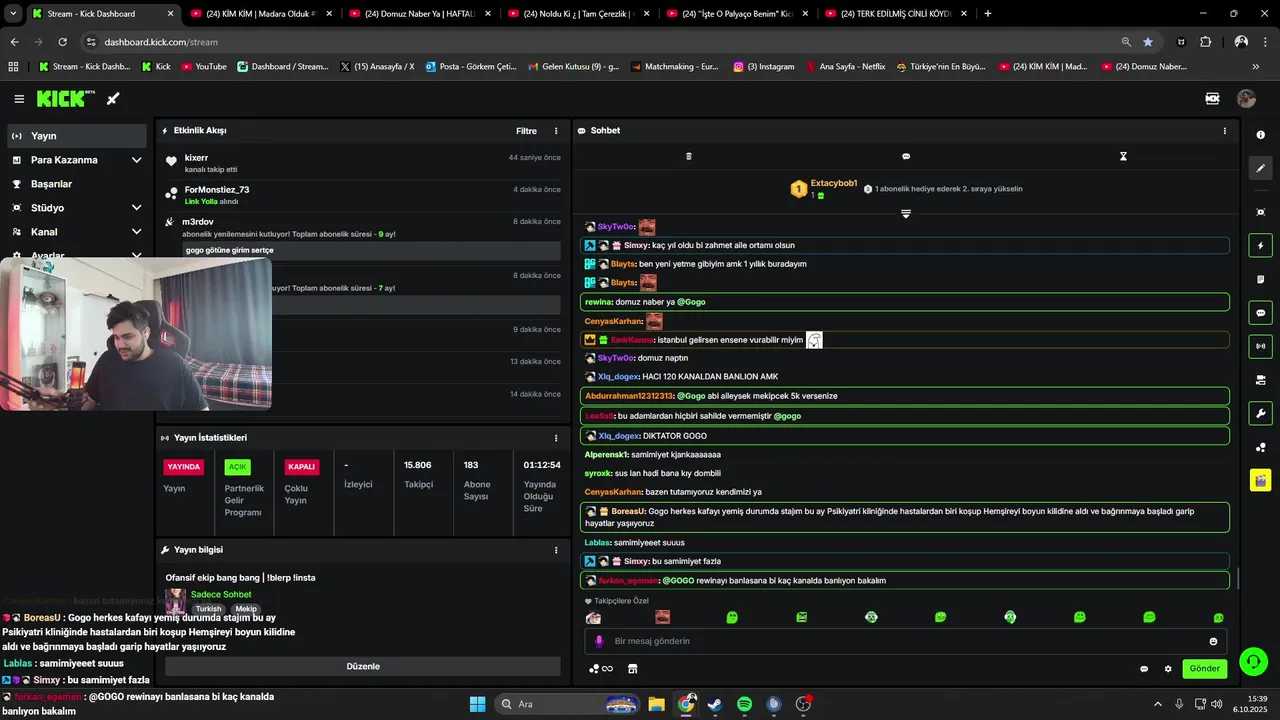Click the green headset support button
Viewport: 1280px width, 720px height.
1252,661
